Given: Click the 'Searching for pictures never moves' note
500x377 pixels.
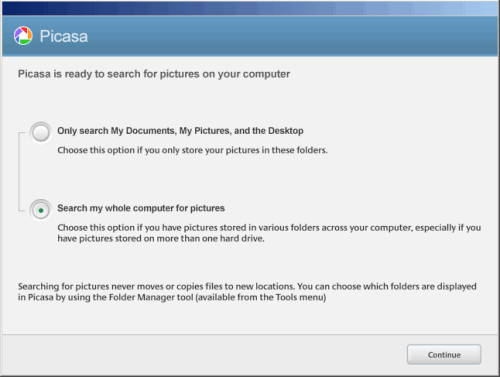Looking at the screenshot, I should click(x=247, y=286).
